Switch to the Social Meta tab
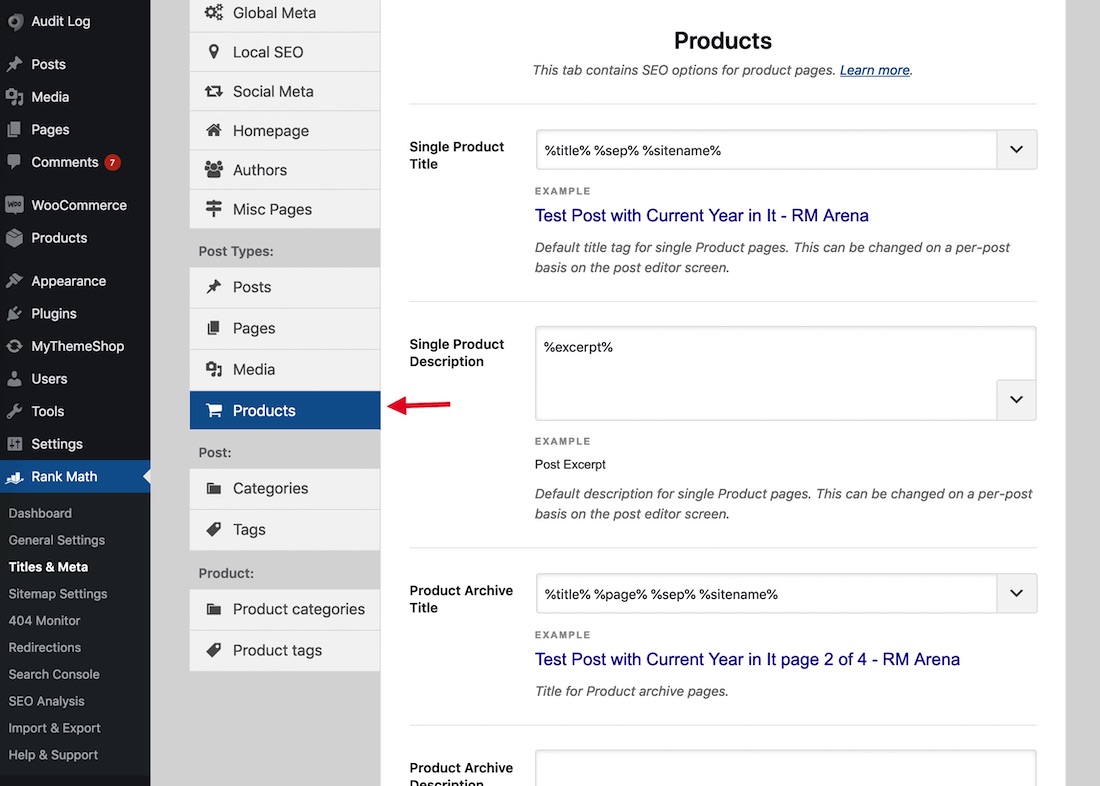 [273, 91]
